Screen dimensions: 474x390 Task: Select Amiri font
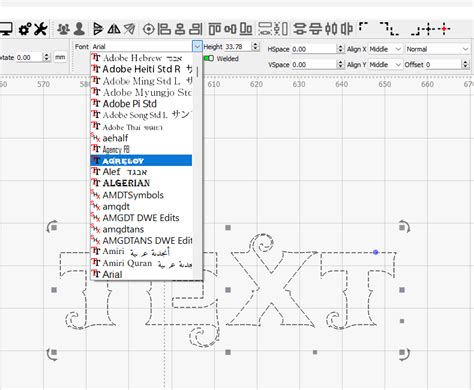[141, 252]
